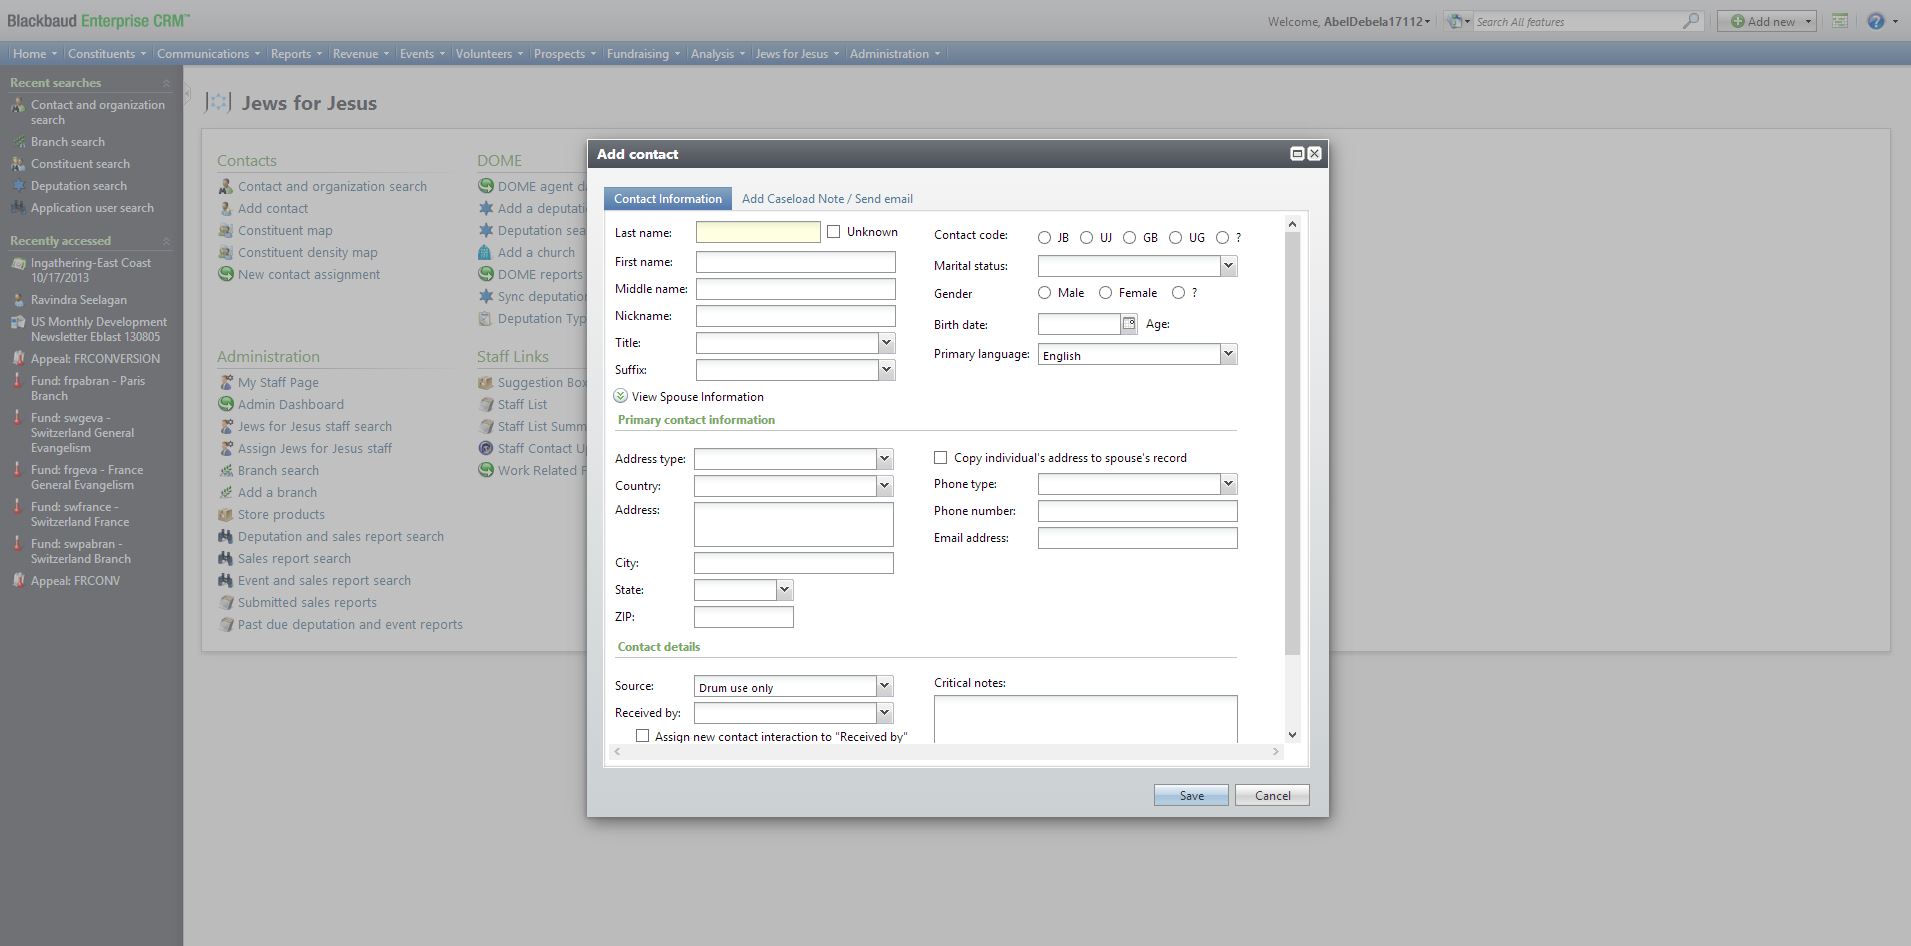
Task: Click the Suggestion Box icon under Staff Links
Action: pos(486,382)
